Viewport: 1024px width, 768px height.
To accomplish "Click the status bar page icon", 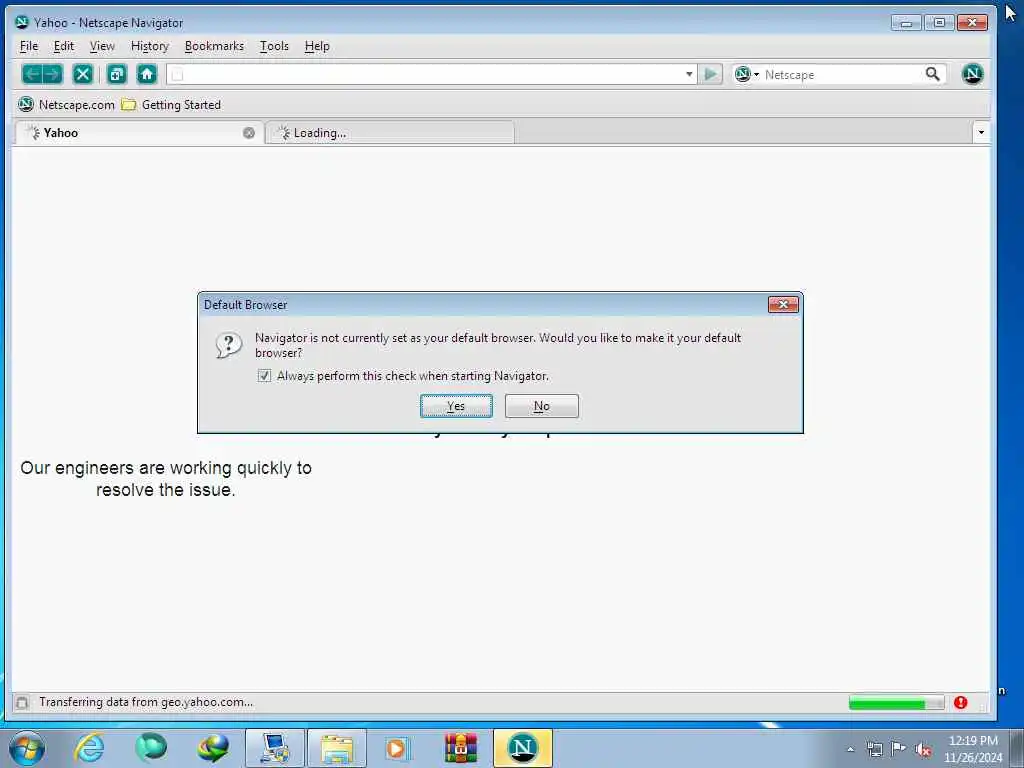I will (22, 703).
